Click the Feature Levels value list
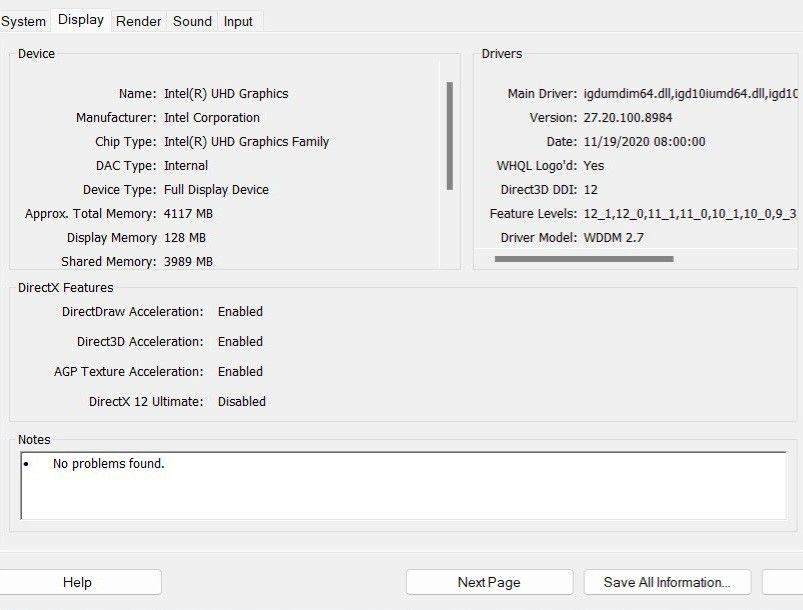Screen dimensions: 803x610 coord(690,214)
